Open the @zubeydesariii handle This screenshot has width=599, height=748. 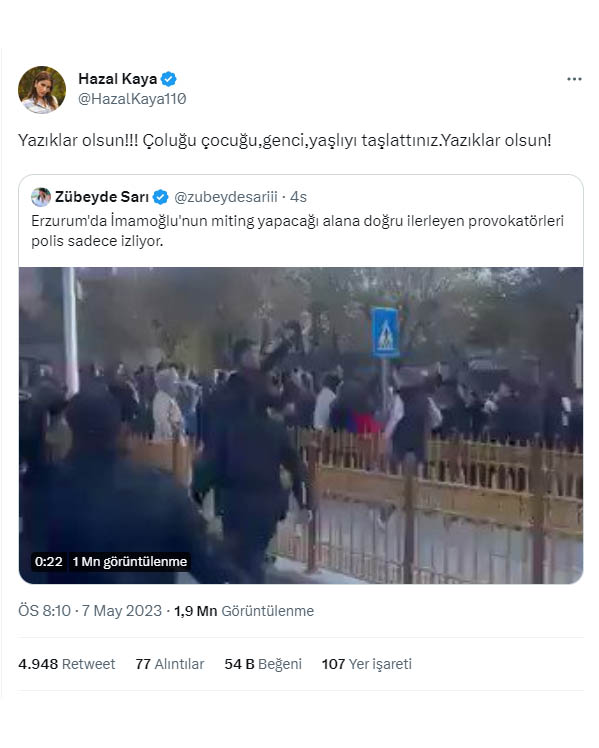226,197
